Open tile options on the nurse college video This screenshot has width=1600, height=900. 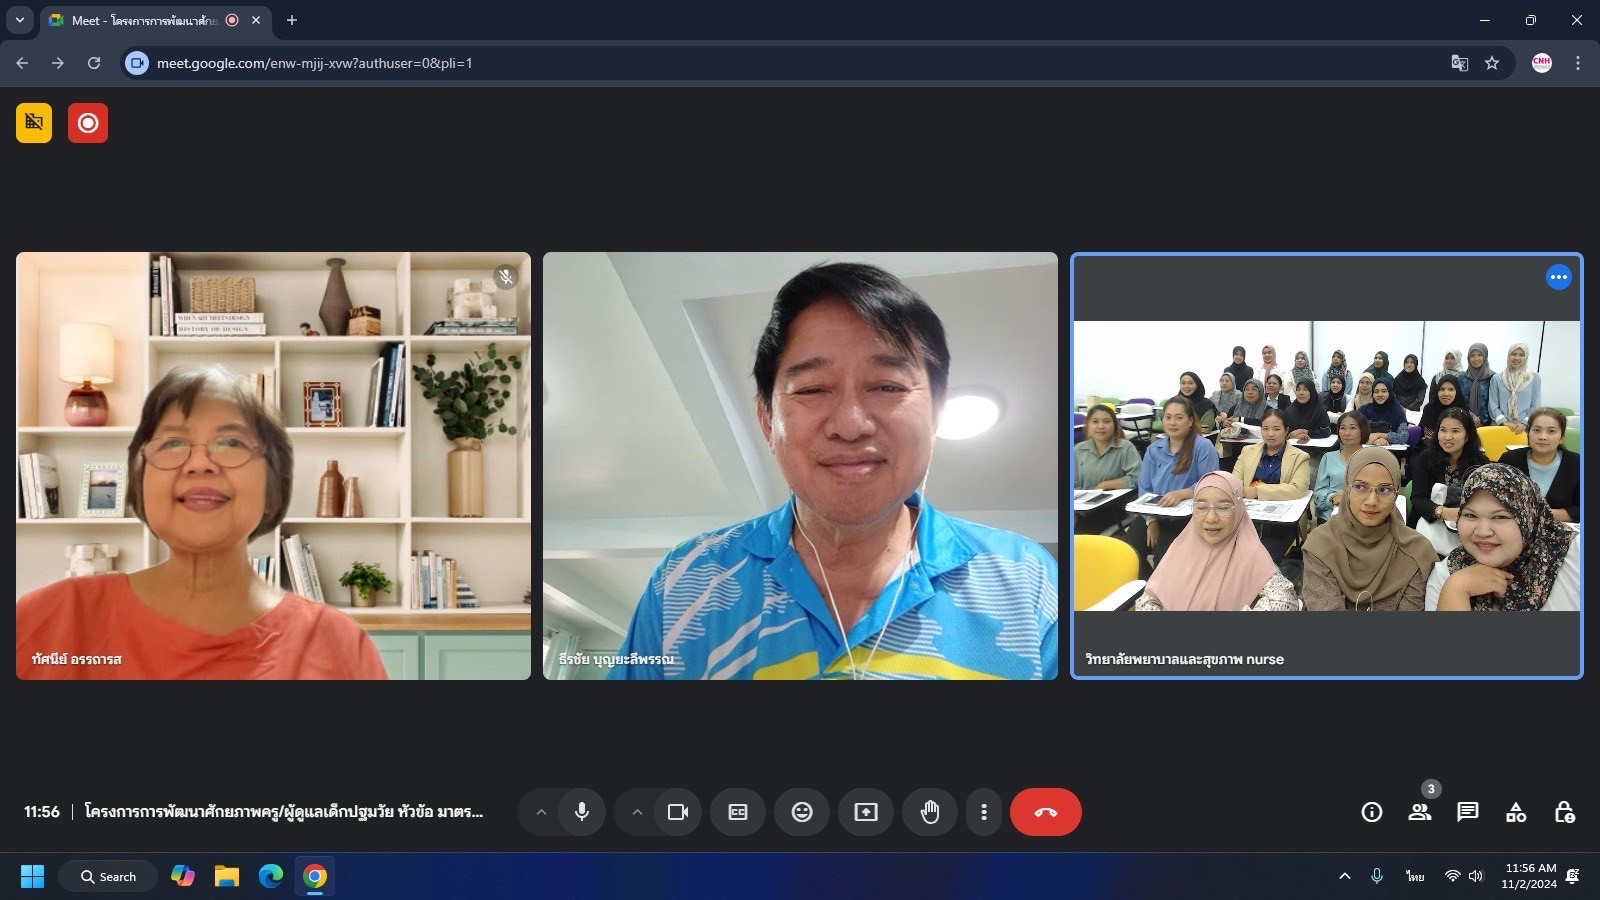[1558, 277]
